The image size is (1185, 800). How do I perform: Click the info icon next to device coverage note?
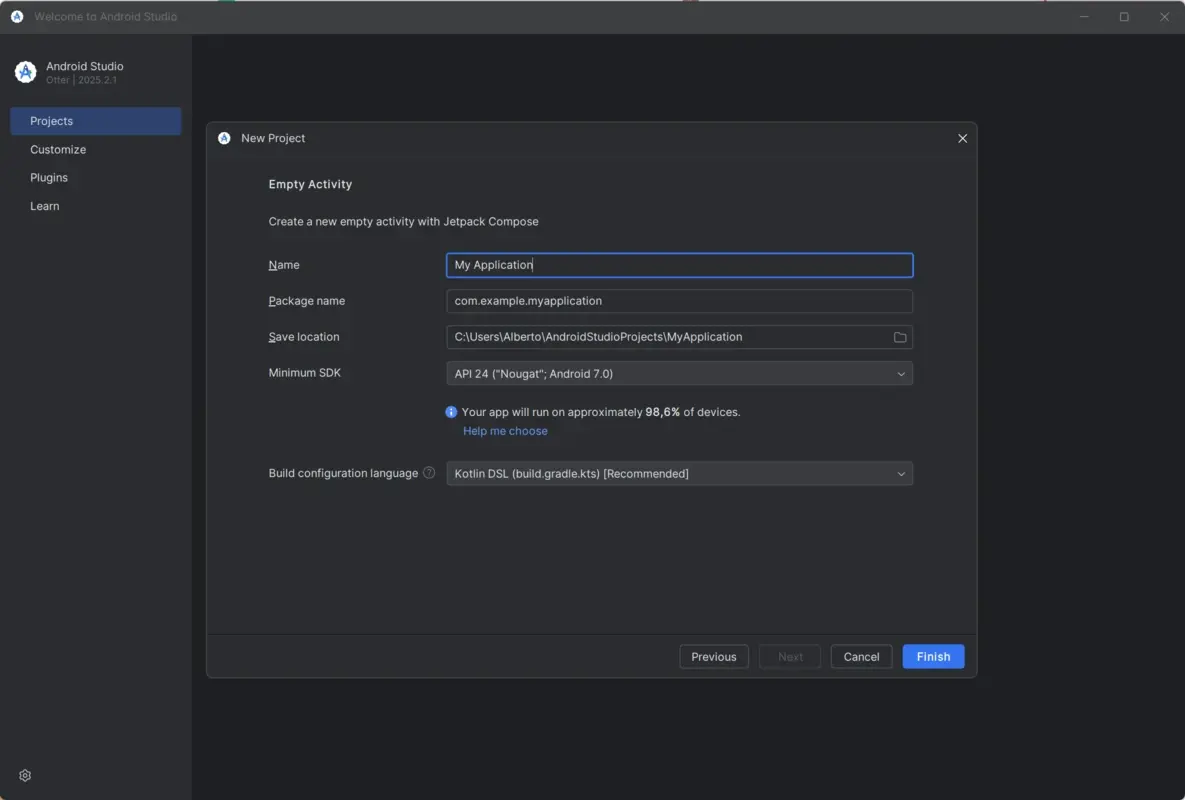coord(450,411)
